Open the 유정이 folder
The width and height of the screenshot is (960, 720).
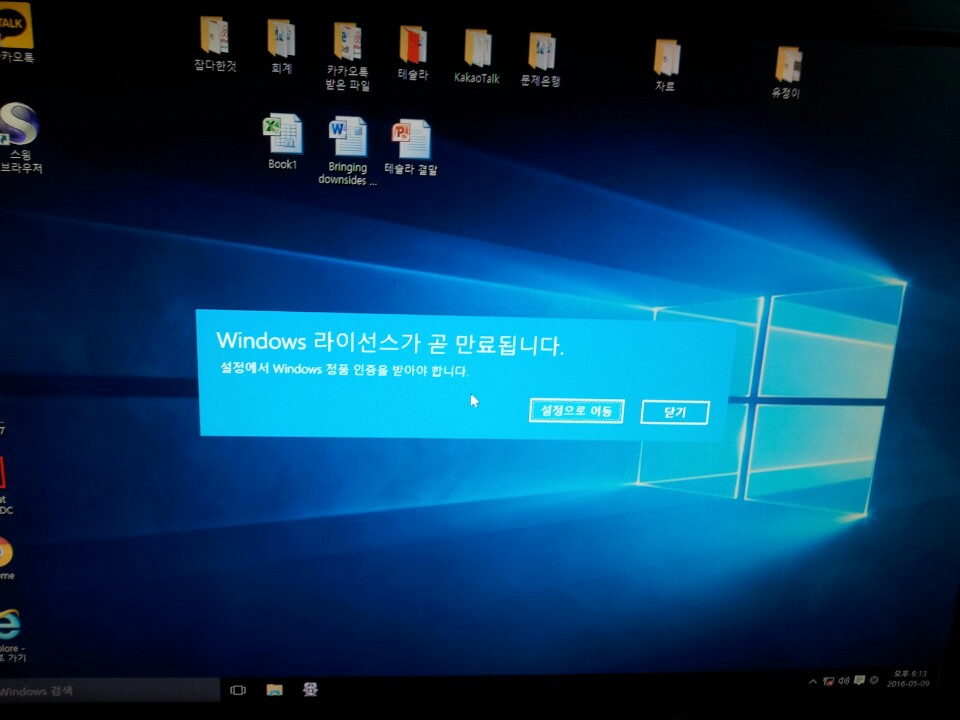pos(787,72)
